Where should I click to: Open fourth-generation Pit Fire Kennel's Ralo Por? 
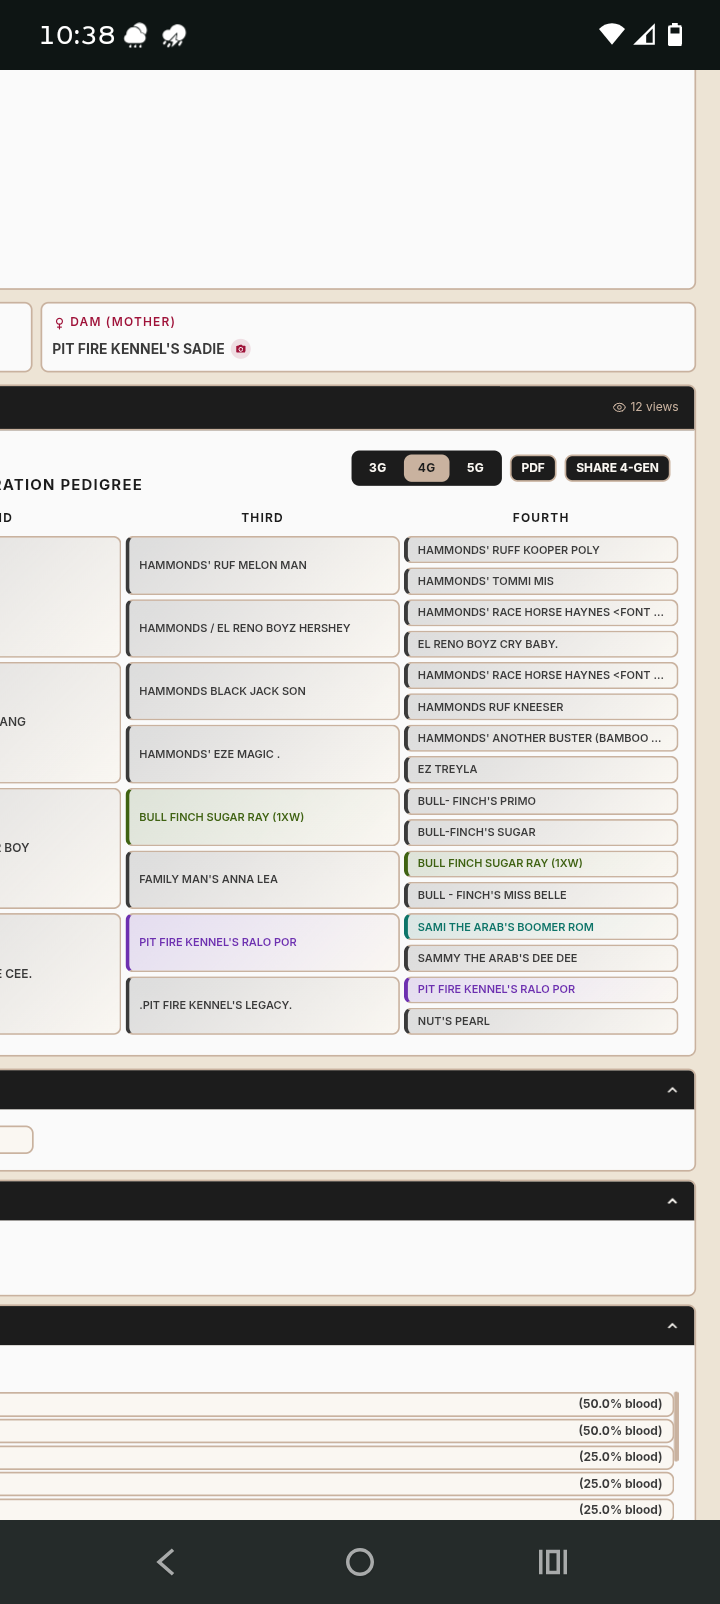(541, 990)
